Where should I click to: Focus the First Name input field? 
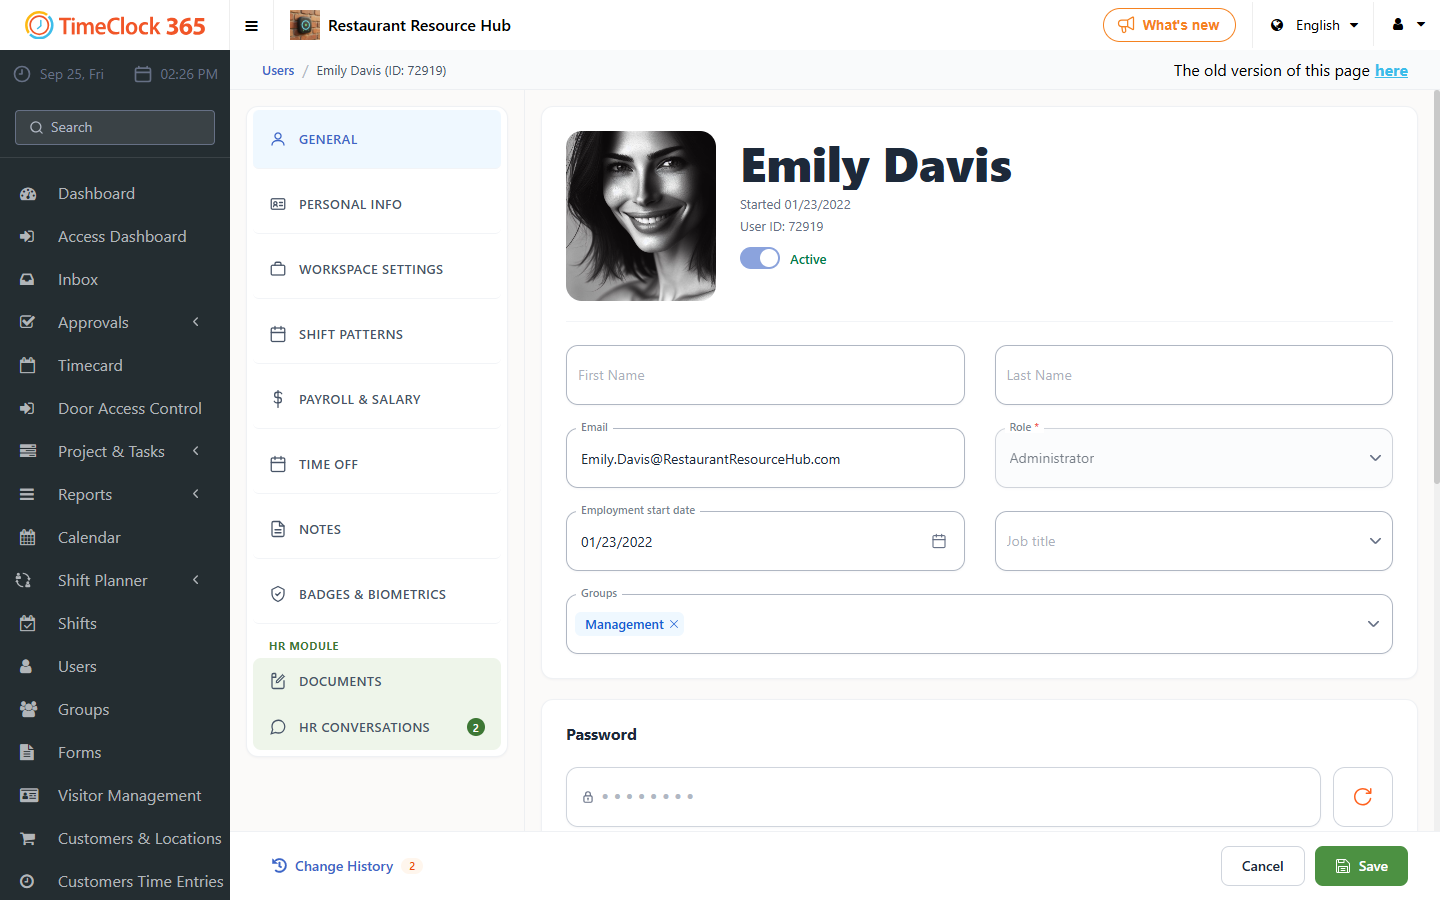click(x=765, y=375)
